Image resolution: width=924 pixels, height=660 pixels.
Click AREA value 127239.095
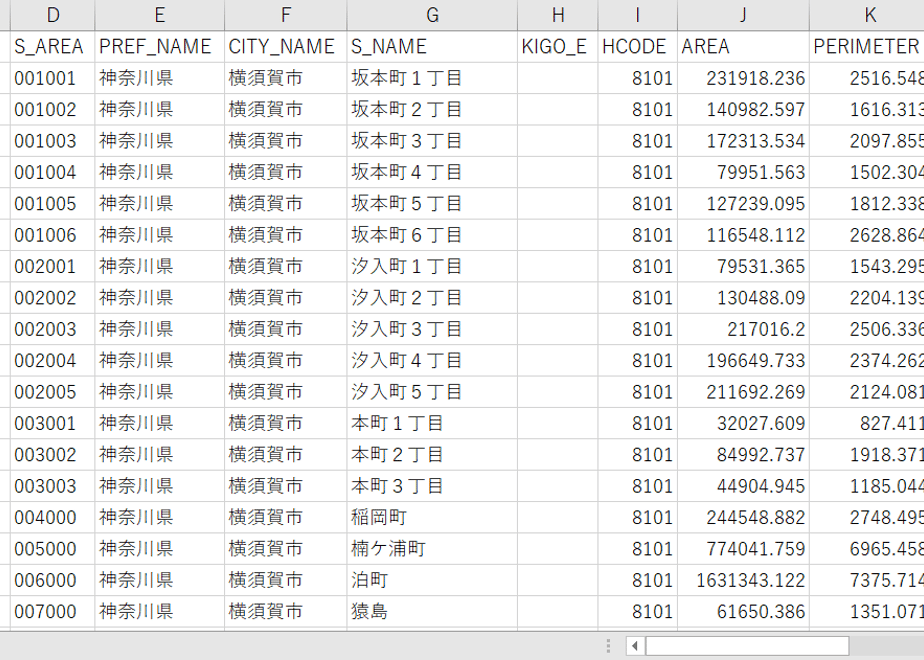[x=743, y=204]
